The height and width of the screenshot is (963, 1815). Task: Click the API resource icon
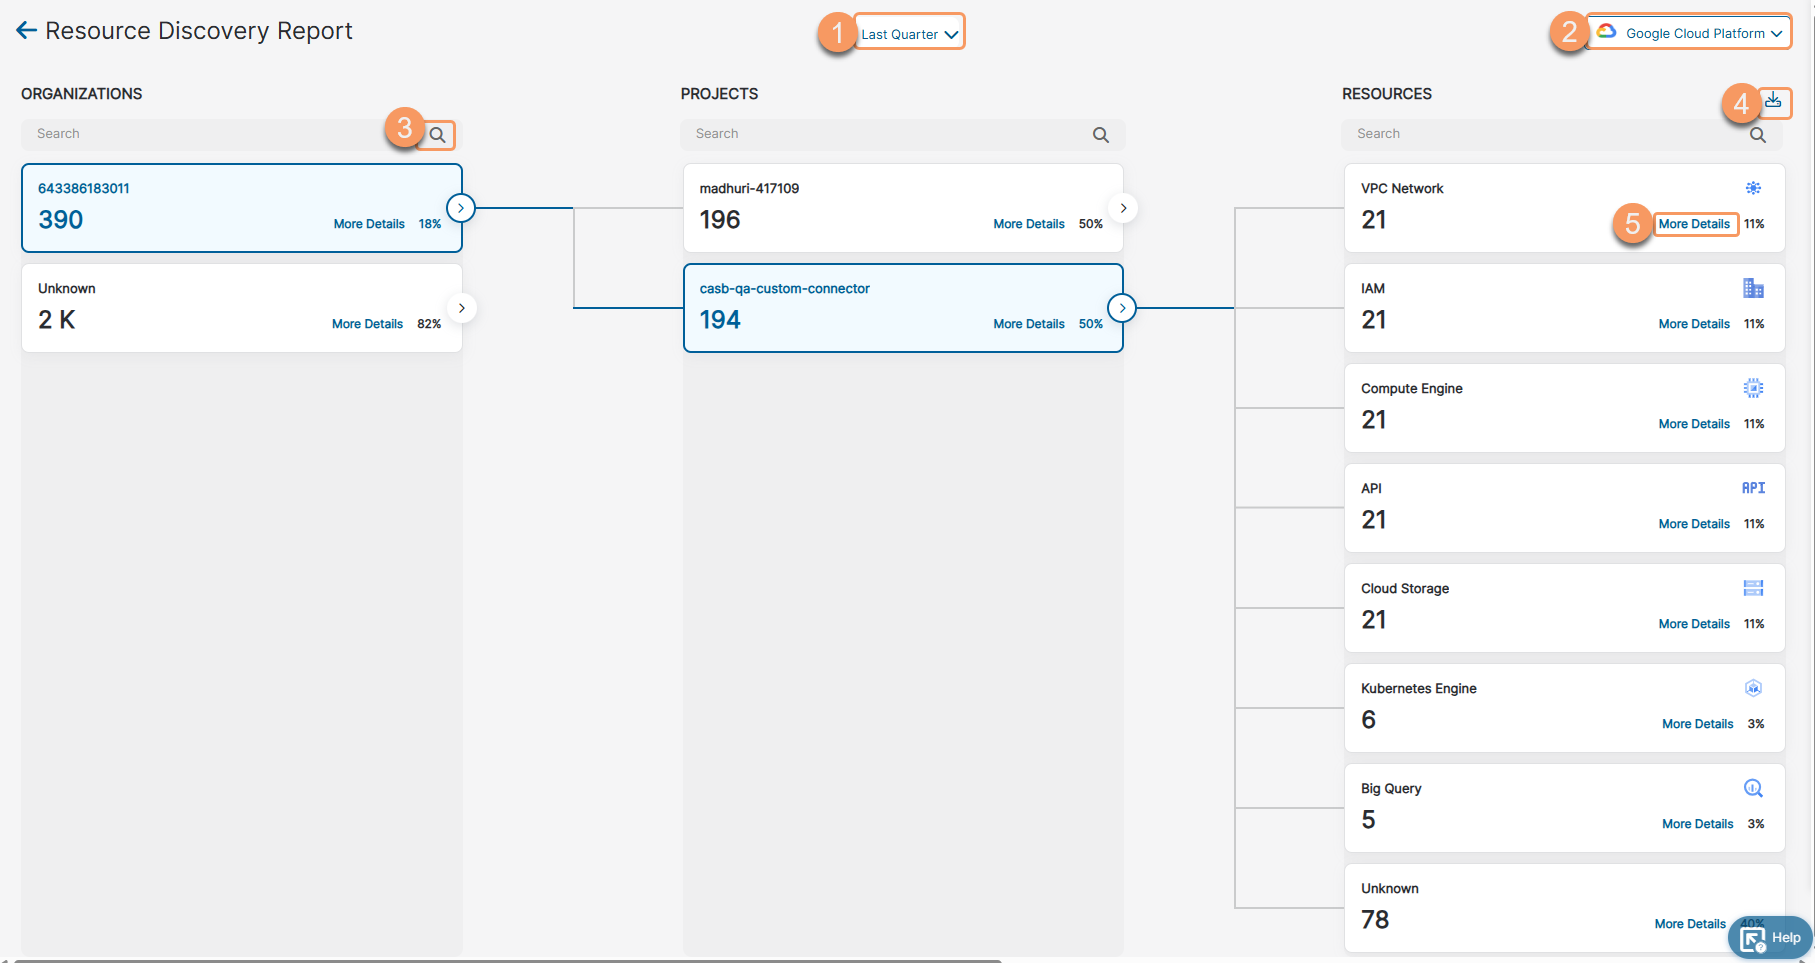click(x=1753, y=488)
